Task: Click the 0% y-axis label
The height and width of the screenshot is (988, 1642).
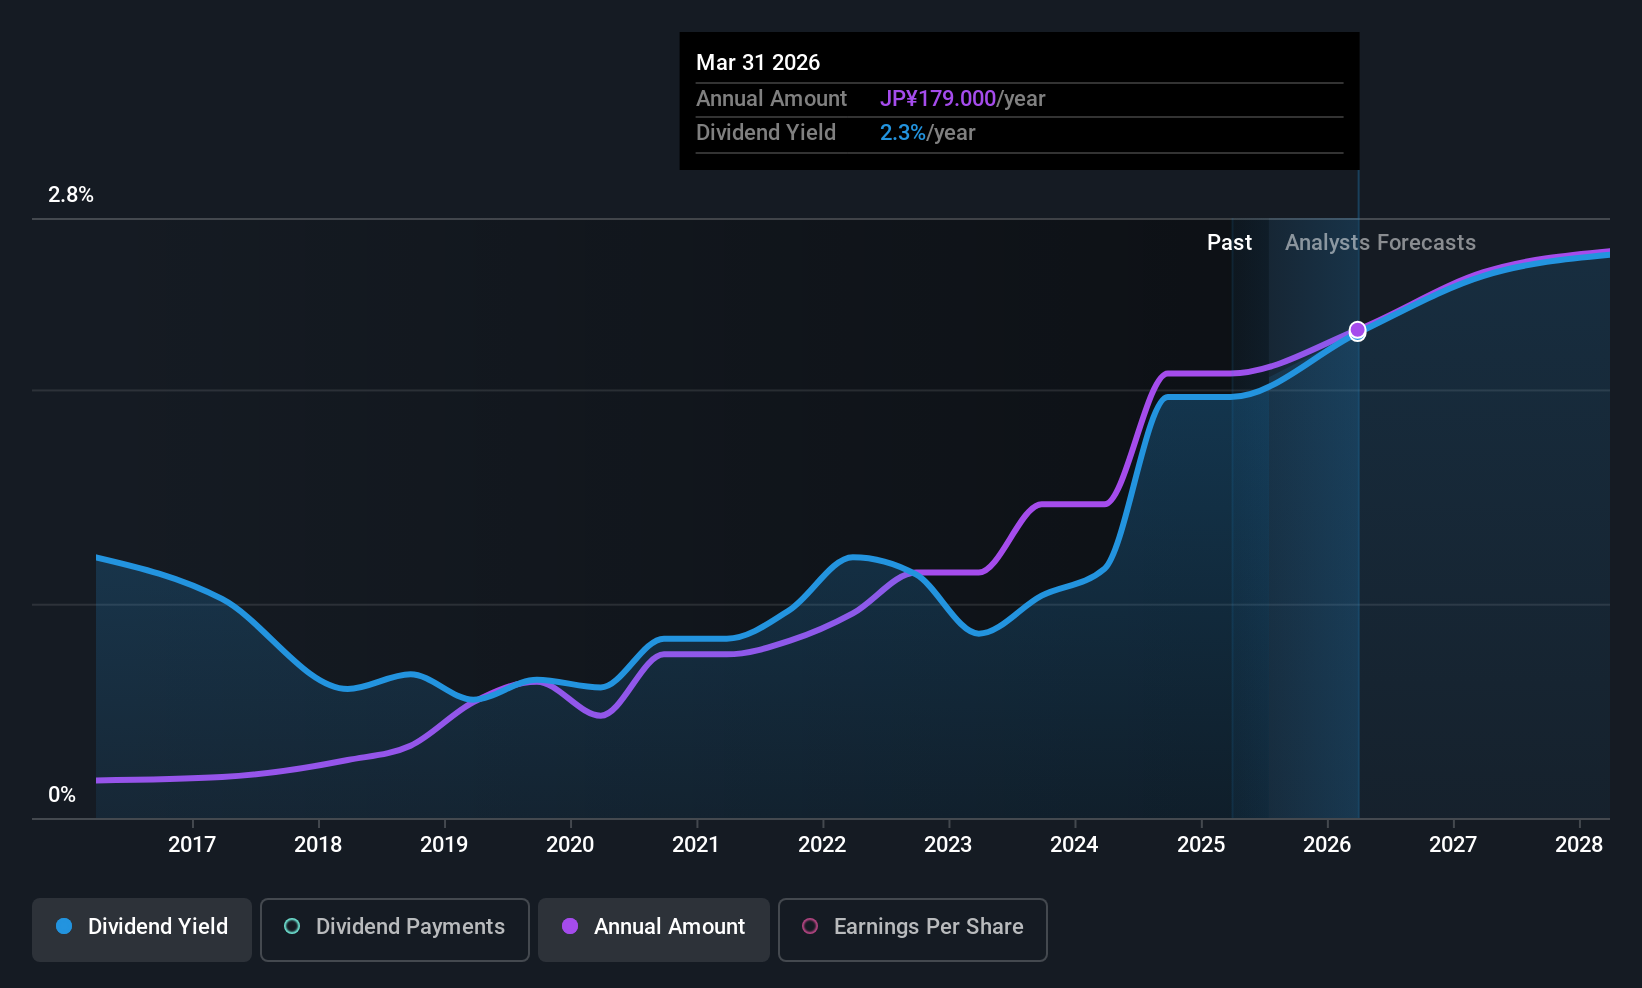Action: click(x=62, y=795)
